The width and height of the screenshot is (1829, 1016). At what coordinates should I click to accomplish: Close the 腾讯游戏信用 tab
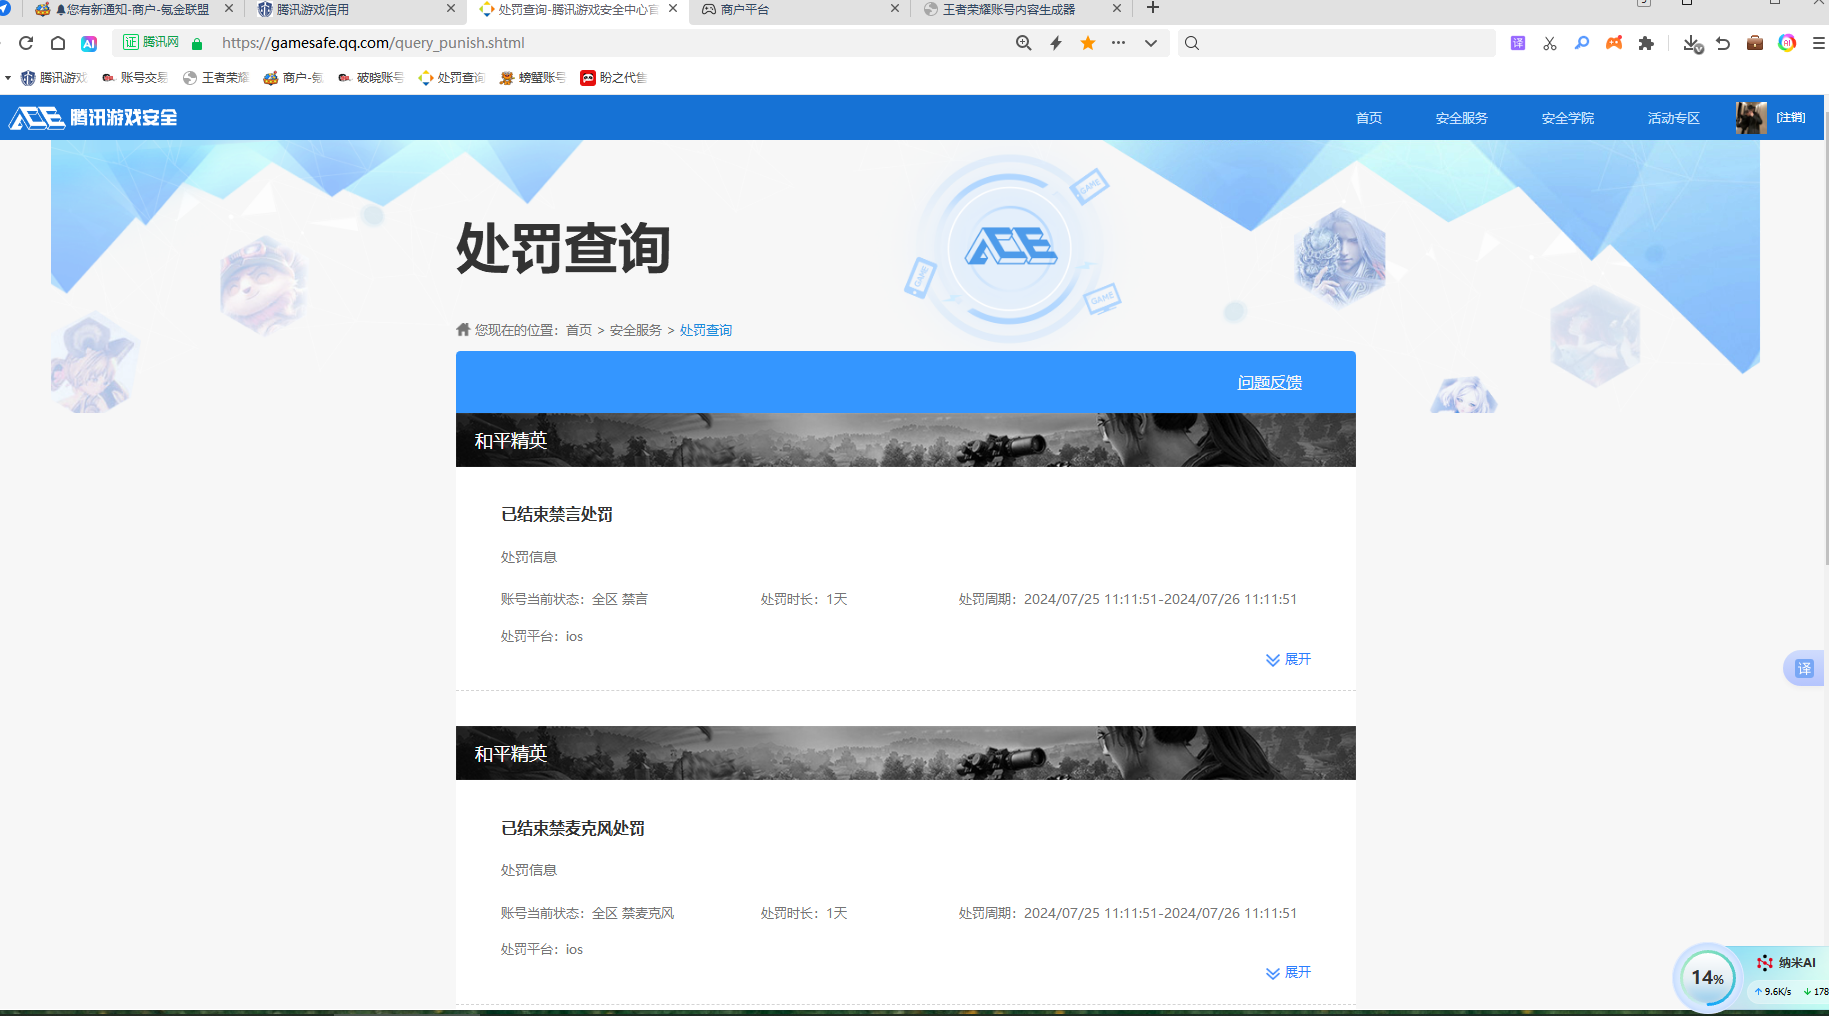[451, 8]
